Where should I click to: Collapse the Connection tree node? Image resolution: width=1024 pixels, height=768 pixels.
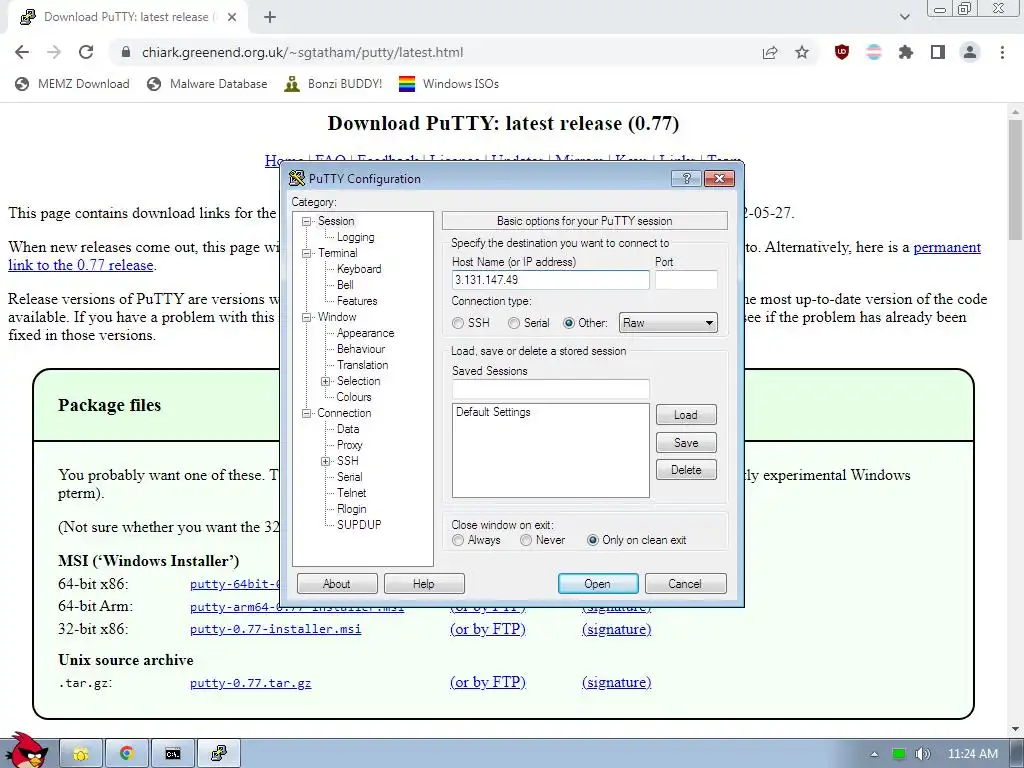click(306, 413)
